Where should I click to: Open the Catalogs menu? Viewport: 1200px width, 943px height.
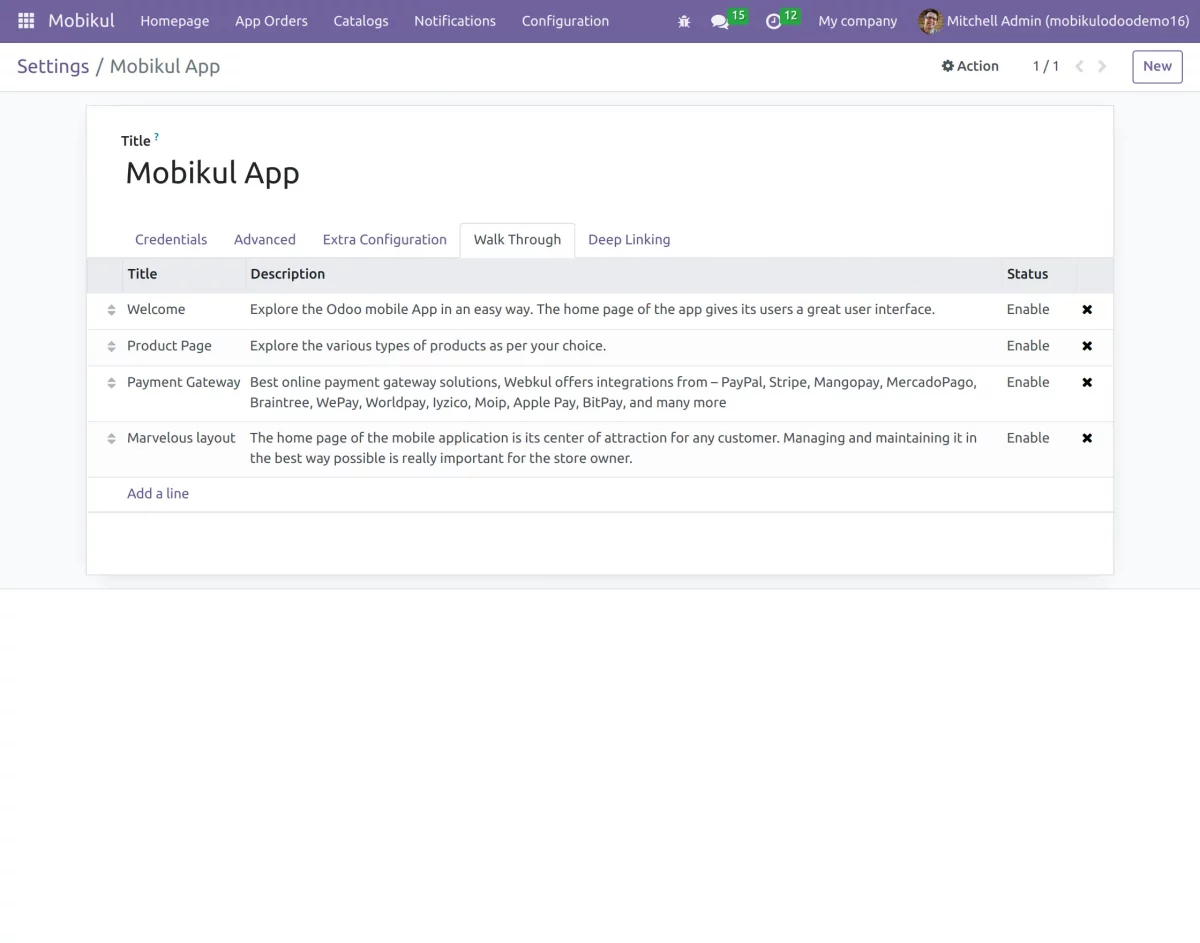click(x=361, y=21)
